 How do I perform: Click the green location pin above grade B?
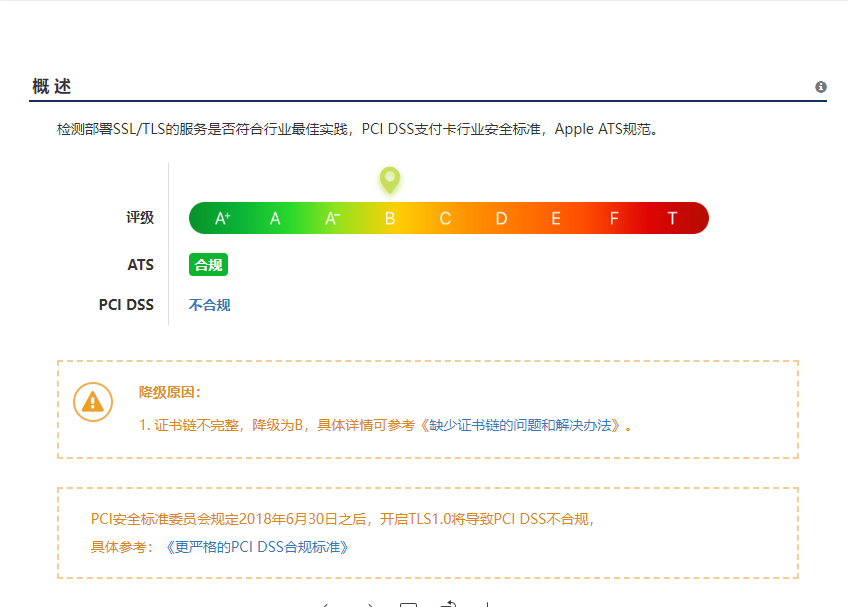(x=390, y=180)
